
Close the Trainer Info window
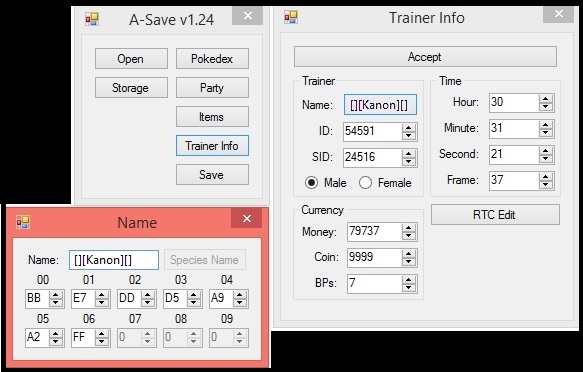pos(558,14)
